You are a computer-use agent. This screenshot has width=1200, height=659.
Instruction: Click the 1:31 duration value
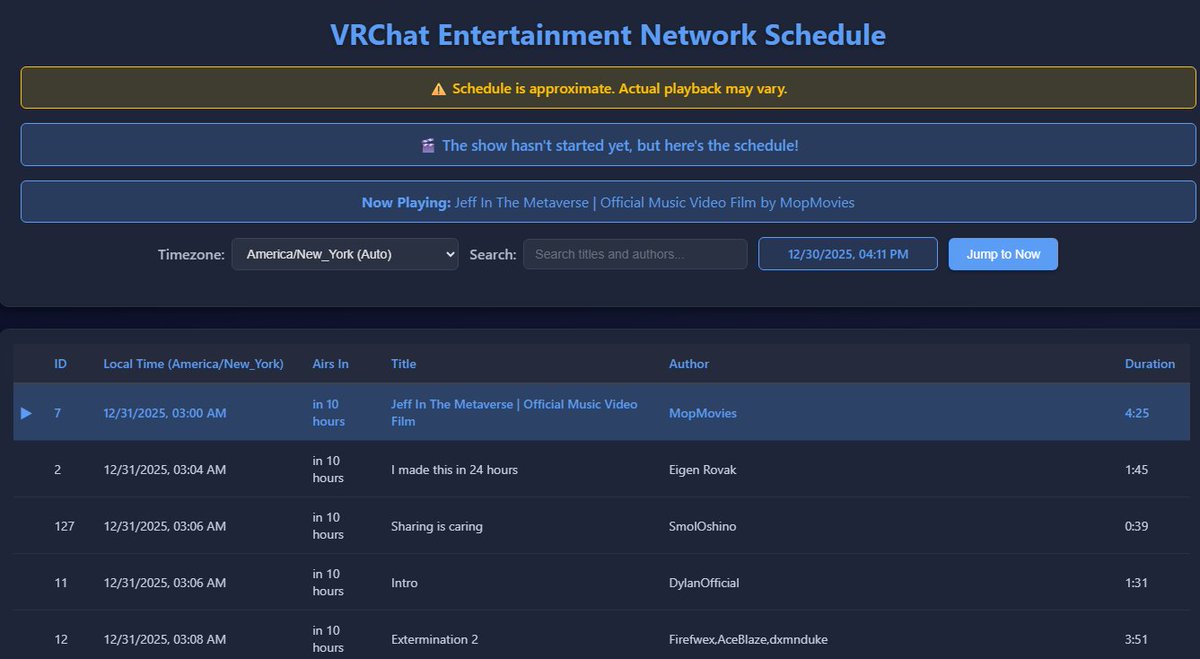pos(1137,583)
